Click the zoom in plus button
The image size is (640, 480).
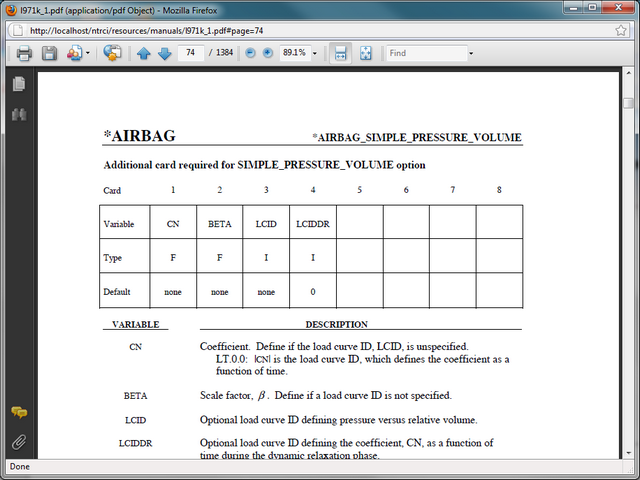pyautogui.click(x=267, y=53)
